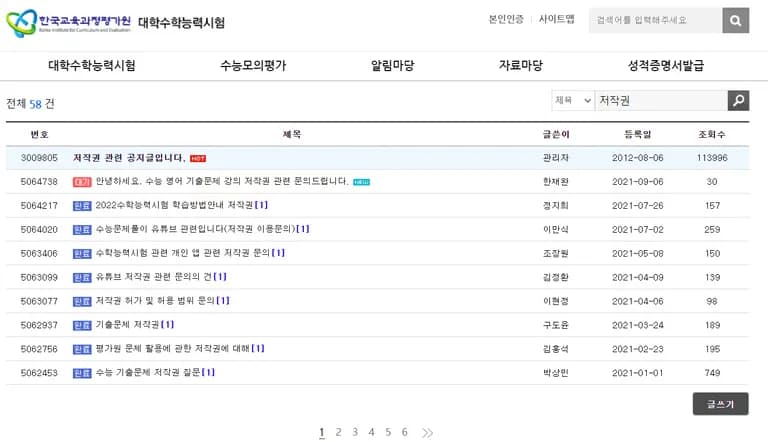This screenshot has width=768, height=442.
Task: Open the 알림마당 menu
Action: click(x=392, y=65)
